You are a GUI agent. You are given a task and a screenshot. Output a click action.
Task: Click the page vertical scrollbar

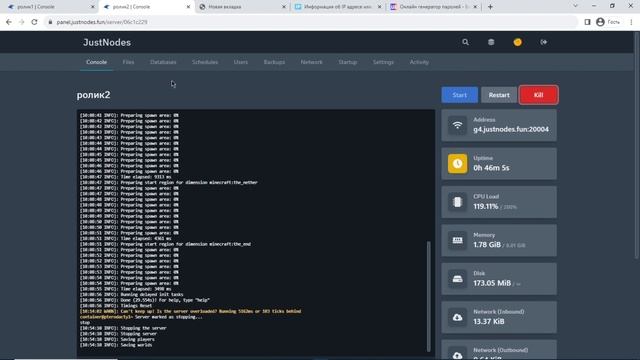[x=637, y=145]
